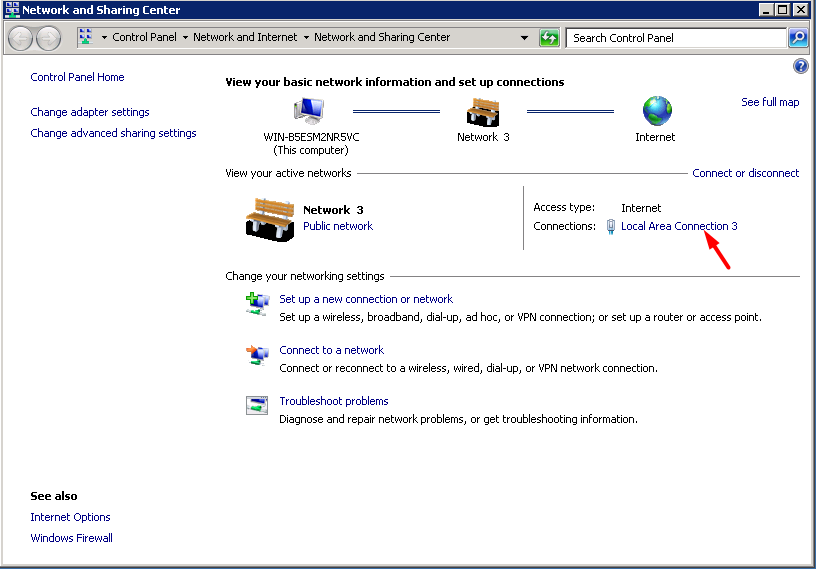
Task: Click the This computer icon in network map
Action: click(311, 111)
